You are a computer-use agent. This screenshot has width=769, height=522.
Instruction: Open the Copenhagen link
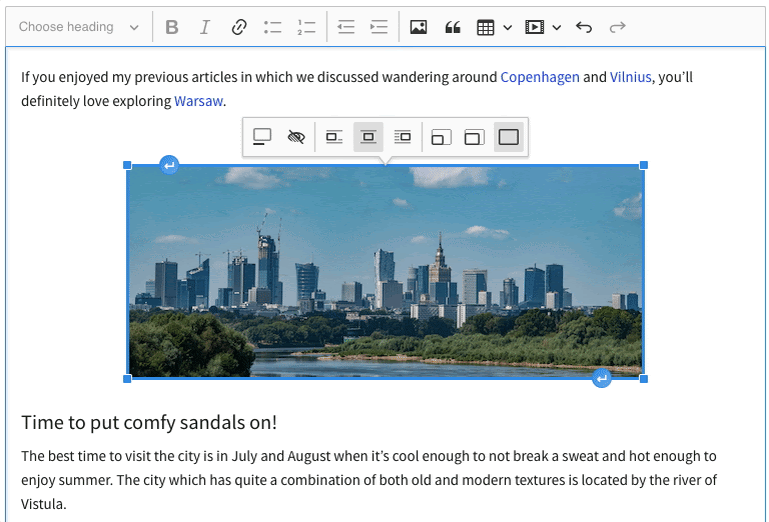point(540,77)
